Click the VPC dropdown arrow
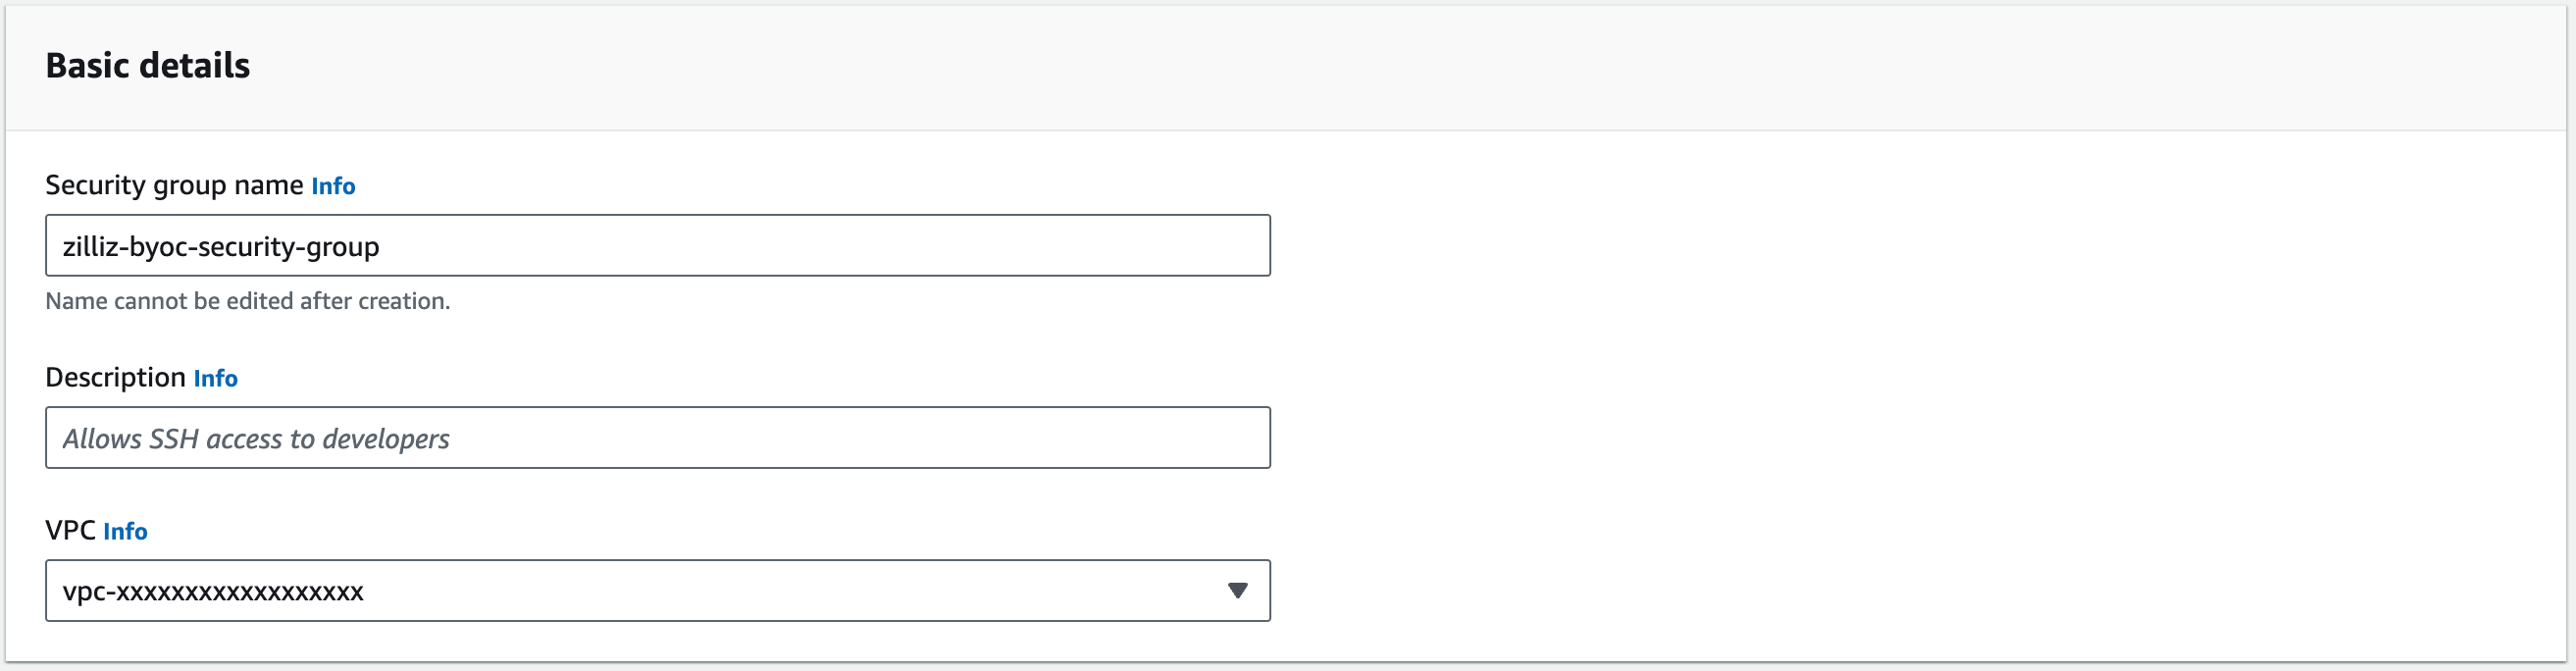 pyautogui.click(x=1237, y=591)
